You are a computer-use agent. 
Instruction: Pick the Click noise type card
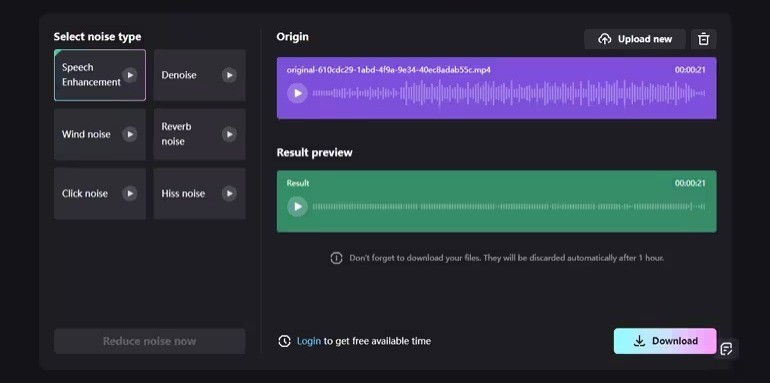pos(100,193)
